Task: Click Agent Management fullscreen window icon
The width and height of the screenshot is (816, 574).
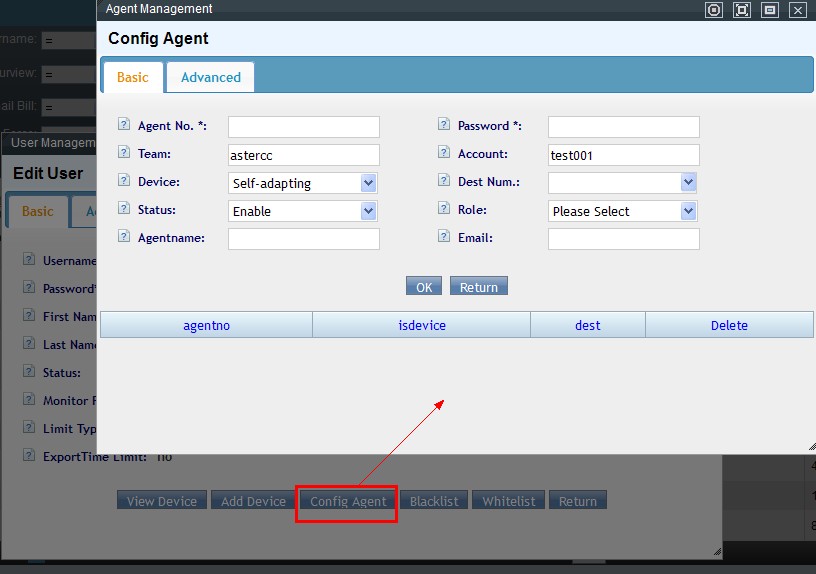Action: [742, 10]
